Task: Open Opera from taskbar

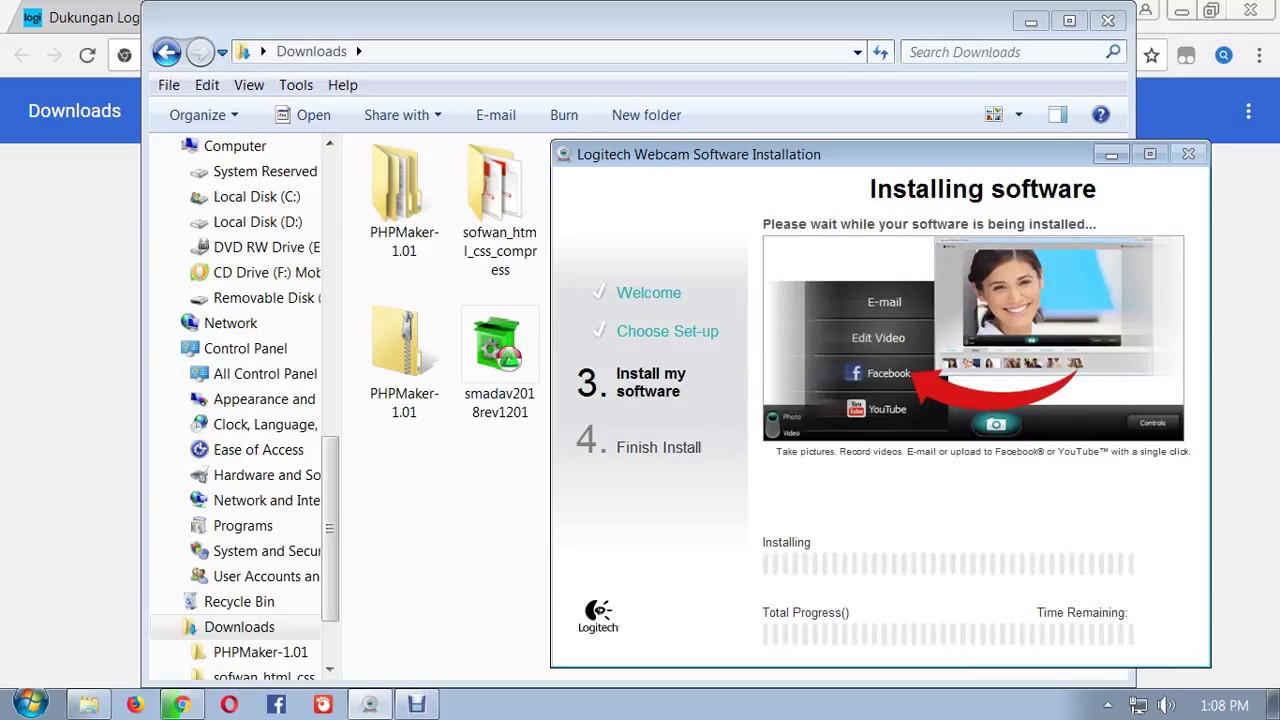Action: pyautogui.click(x=229, y=705)
